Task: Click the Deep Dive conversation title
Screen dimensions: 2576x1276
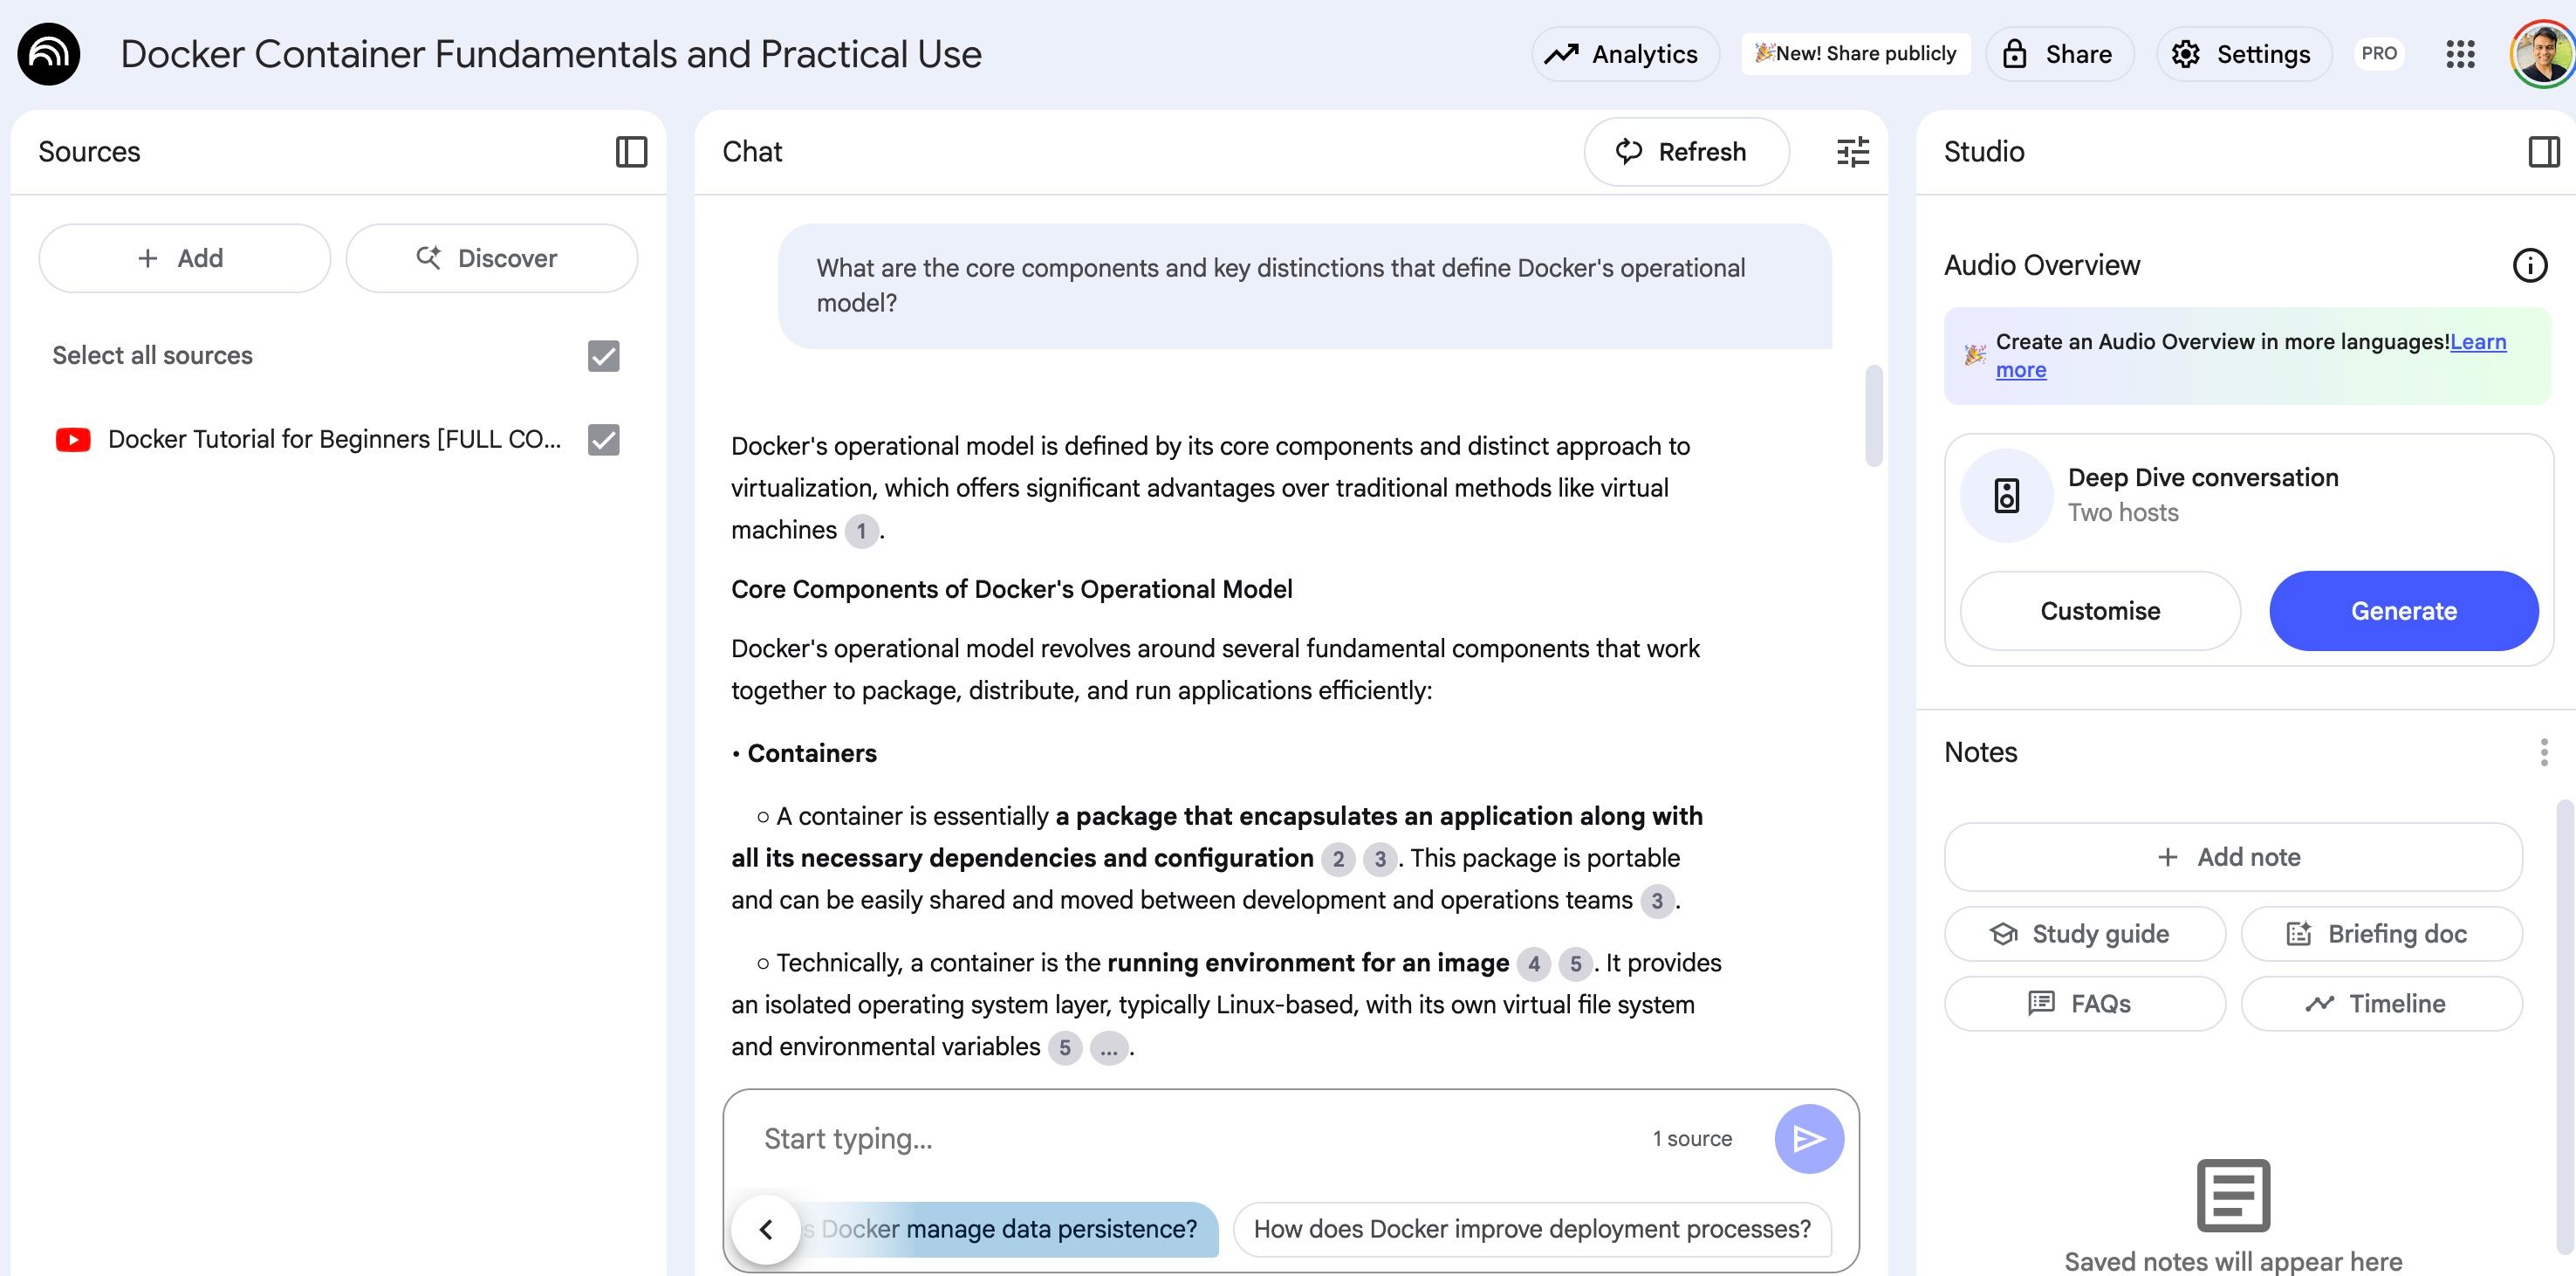Action: [2203, 478]
